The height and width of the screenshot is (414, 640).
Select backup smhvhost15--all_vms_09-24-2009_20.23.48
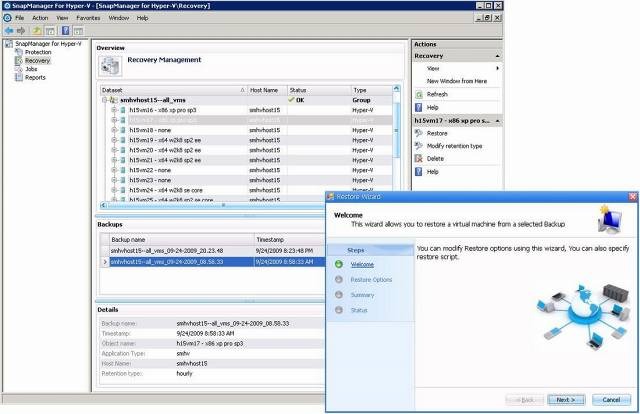(x=167, y=251)
